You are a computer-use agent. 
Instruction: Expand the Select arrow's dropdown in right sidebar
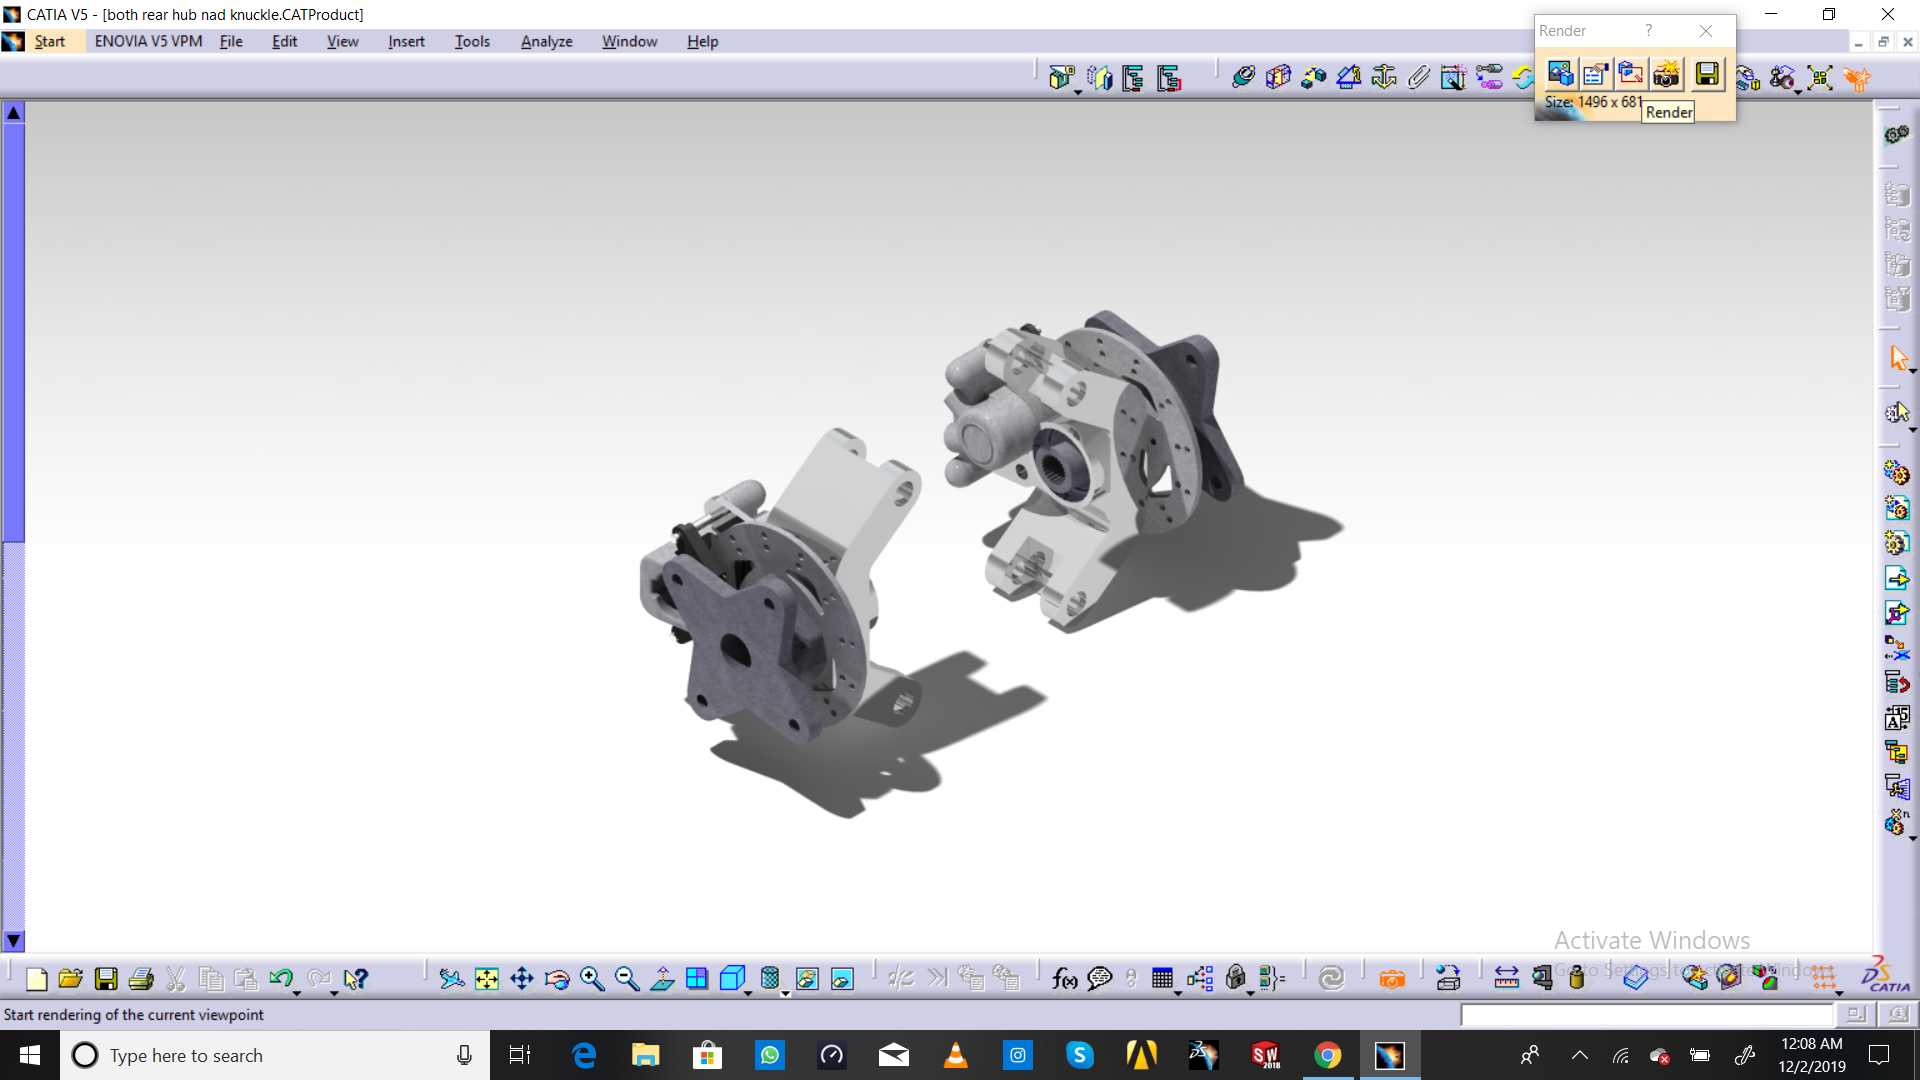1912,371
